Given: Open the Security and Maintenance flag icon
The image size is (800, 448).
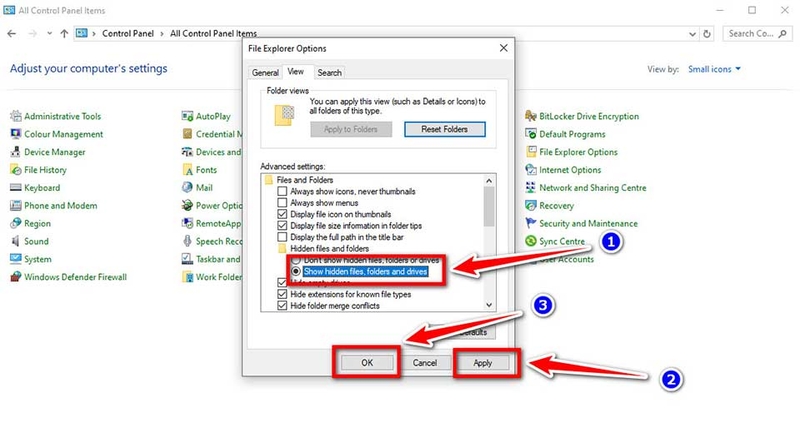Looking at the screenshot, I should (x=531, y=223).
